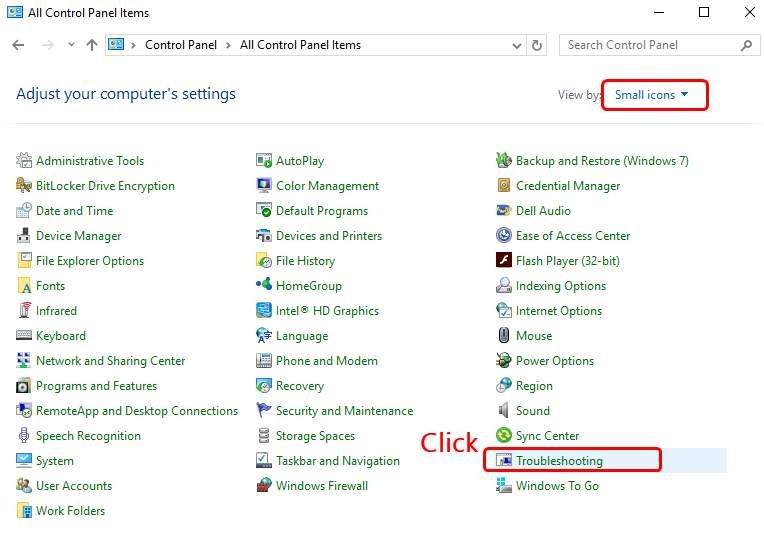This screenshot has height=542, width=764.
Task: Click the Flash Player icon
Action: click(504, 261)
